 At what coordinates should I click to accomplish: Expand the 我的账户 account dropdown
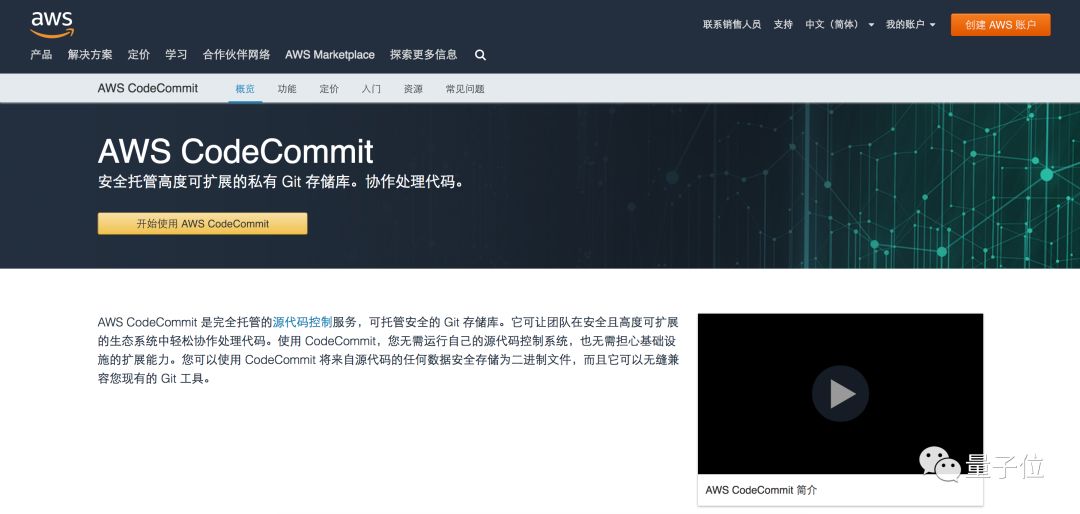911,24
